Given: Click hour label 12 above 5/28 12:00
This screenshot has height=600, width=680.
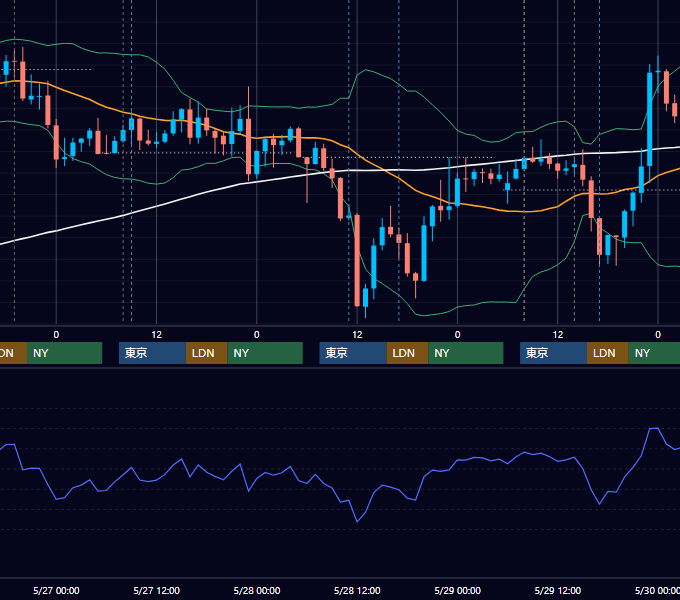Looking at the screenshot, I should (357, 335).
